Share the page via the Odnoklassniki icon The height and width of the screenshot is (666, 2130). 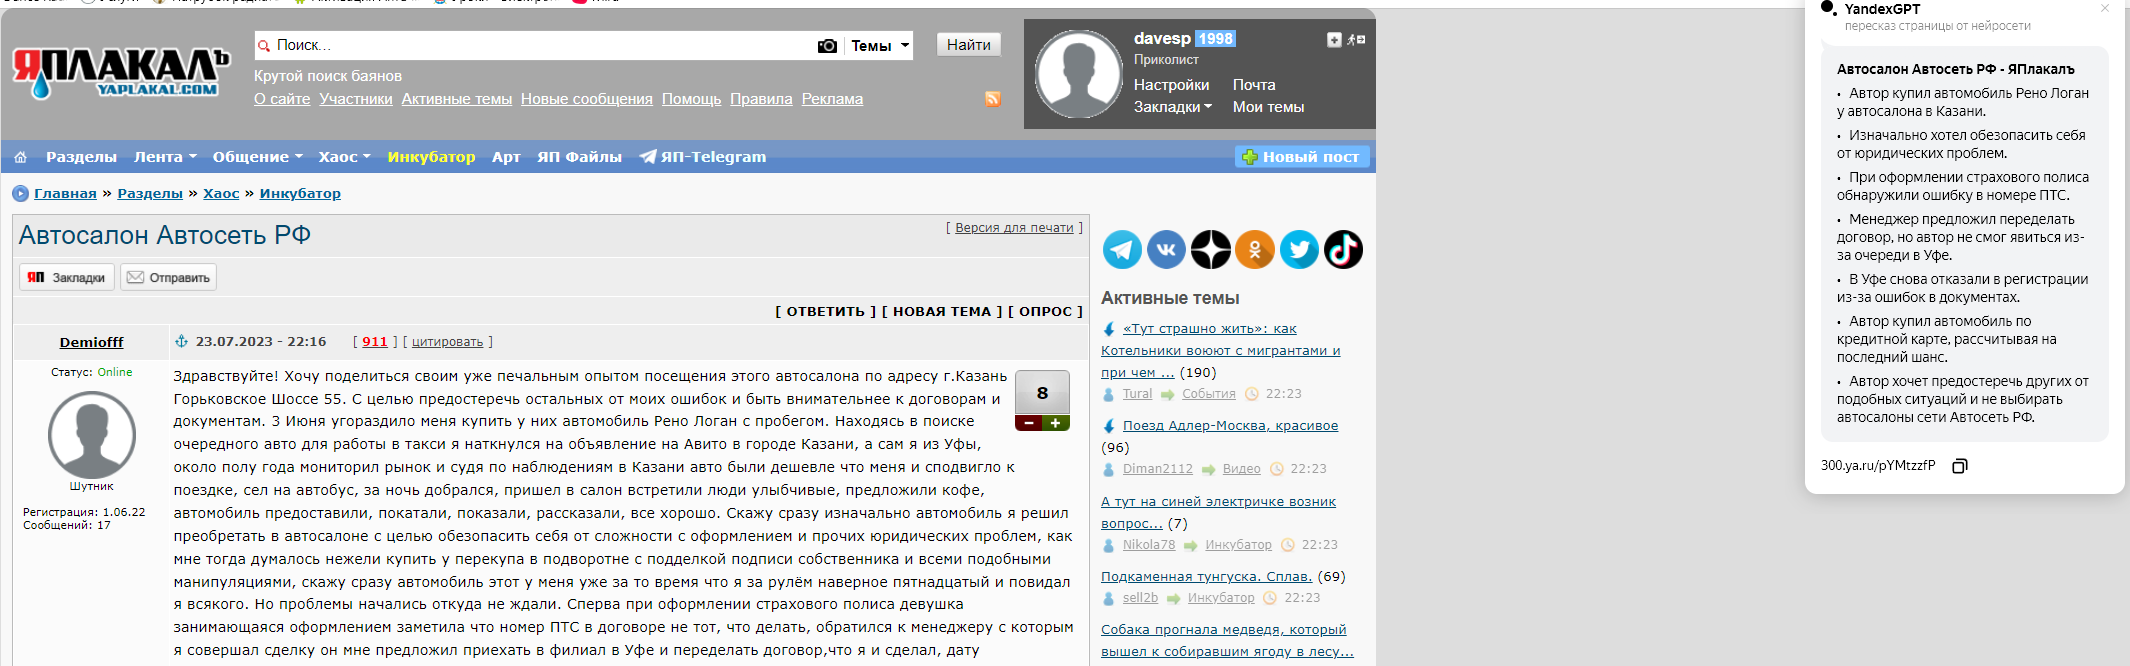click(x=1255, y=249)
